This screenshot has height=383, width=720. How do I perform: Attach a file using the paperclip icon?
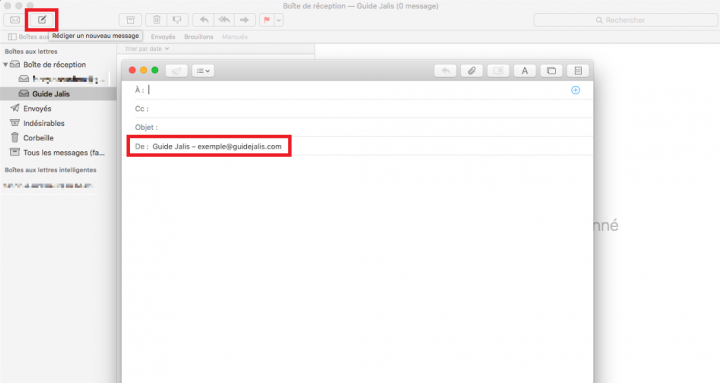coord(472,71)
